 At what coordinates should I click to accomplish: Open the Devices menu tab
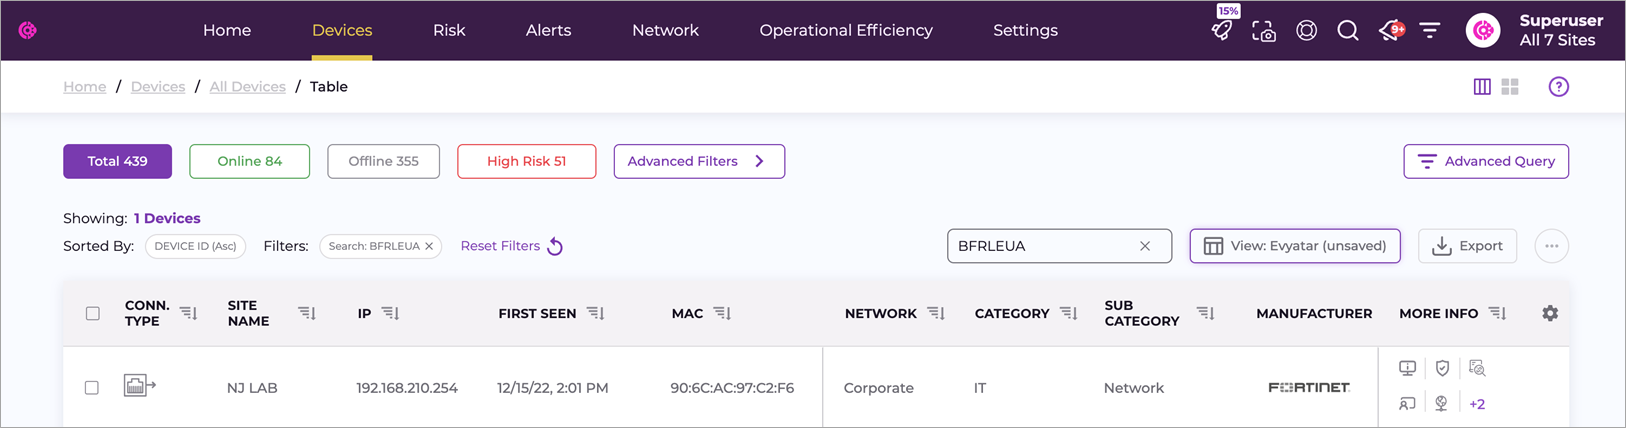click(342, 30)
